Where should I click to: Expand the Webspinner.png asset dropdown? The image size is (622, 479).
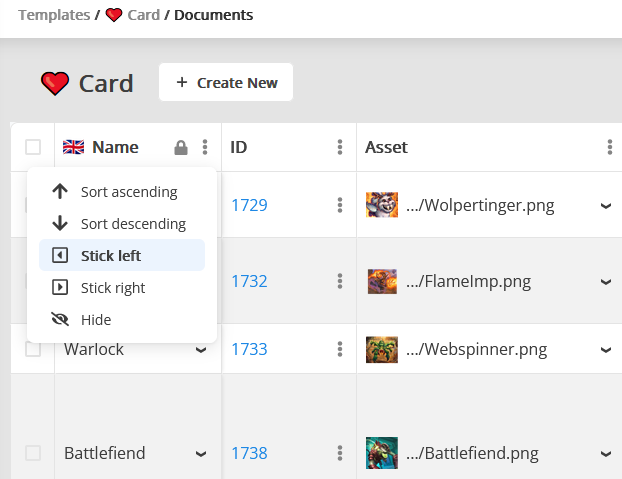[x=605, y=350]
